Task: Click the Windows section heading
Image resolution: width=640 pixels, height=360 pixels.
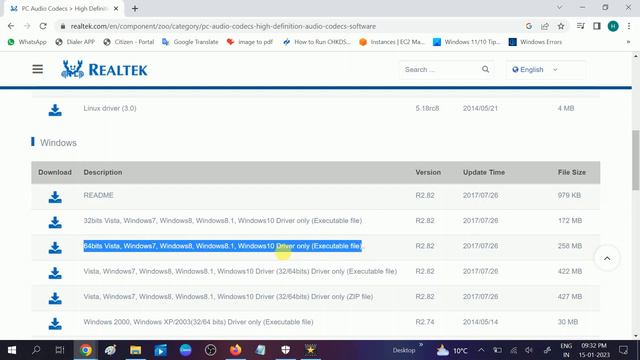Action: (58, 142)
